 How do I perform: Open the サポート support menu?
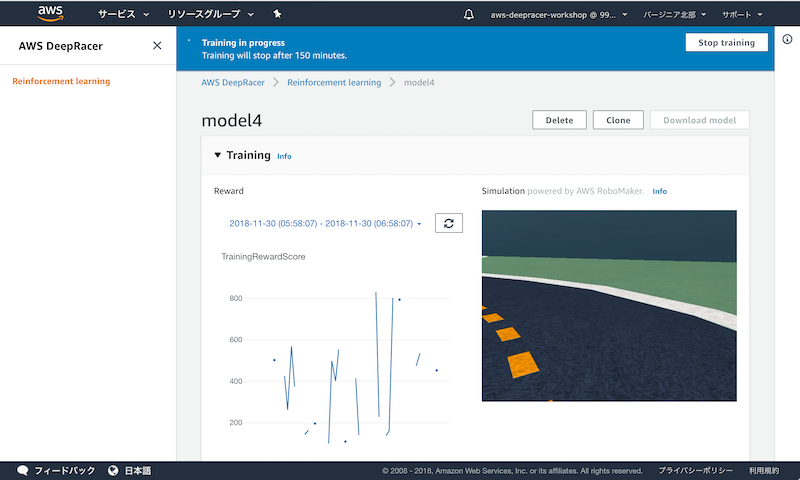[742, 15]
